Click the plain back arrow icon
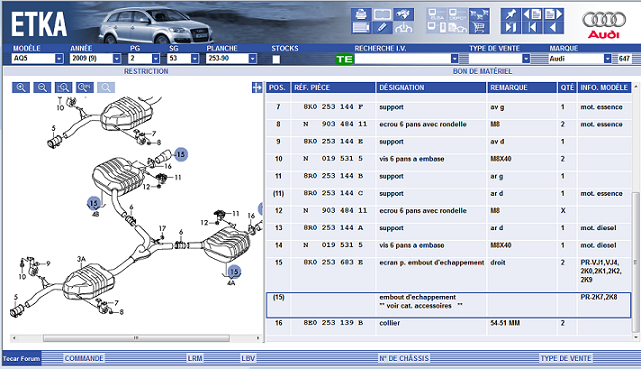 tap(554, 27)
